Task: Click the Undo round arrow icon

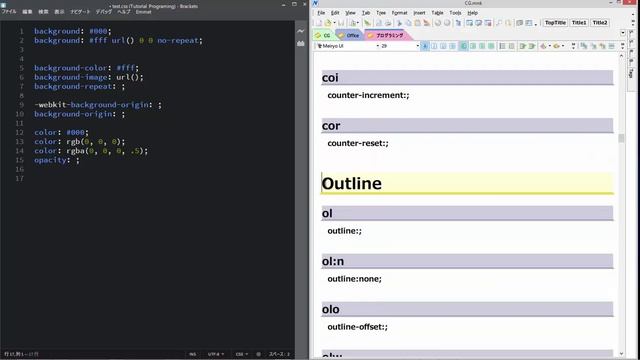Action: point(438,23)
